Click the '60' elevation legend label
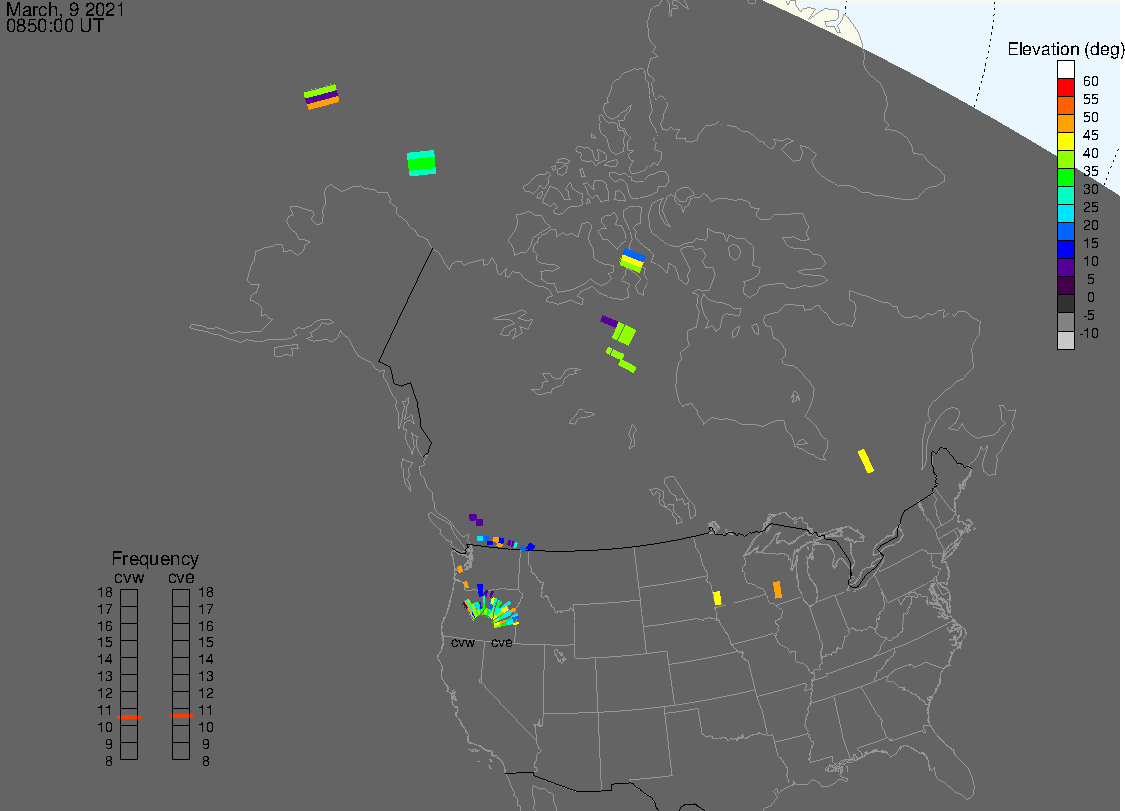This screenshot has height=811, width=1125. (x=1091, y=81)
